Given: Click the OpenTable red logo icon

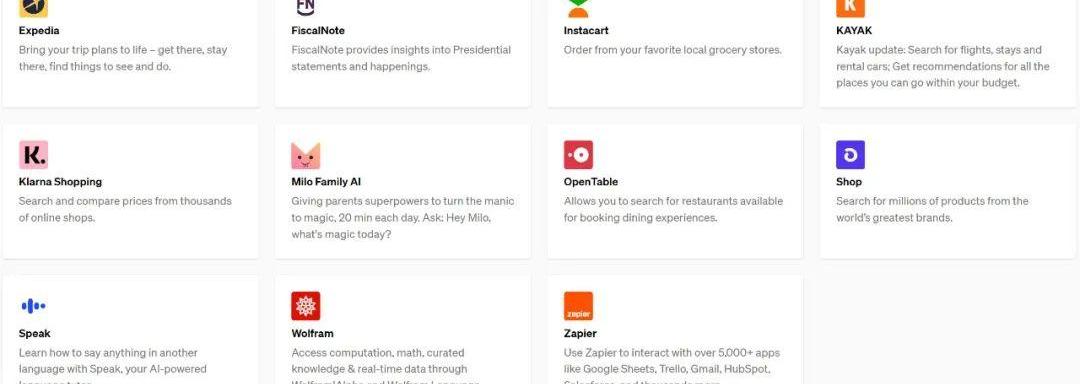Looking at the screenshot, I should tap(578, 155).
